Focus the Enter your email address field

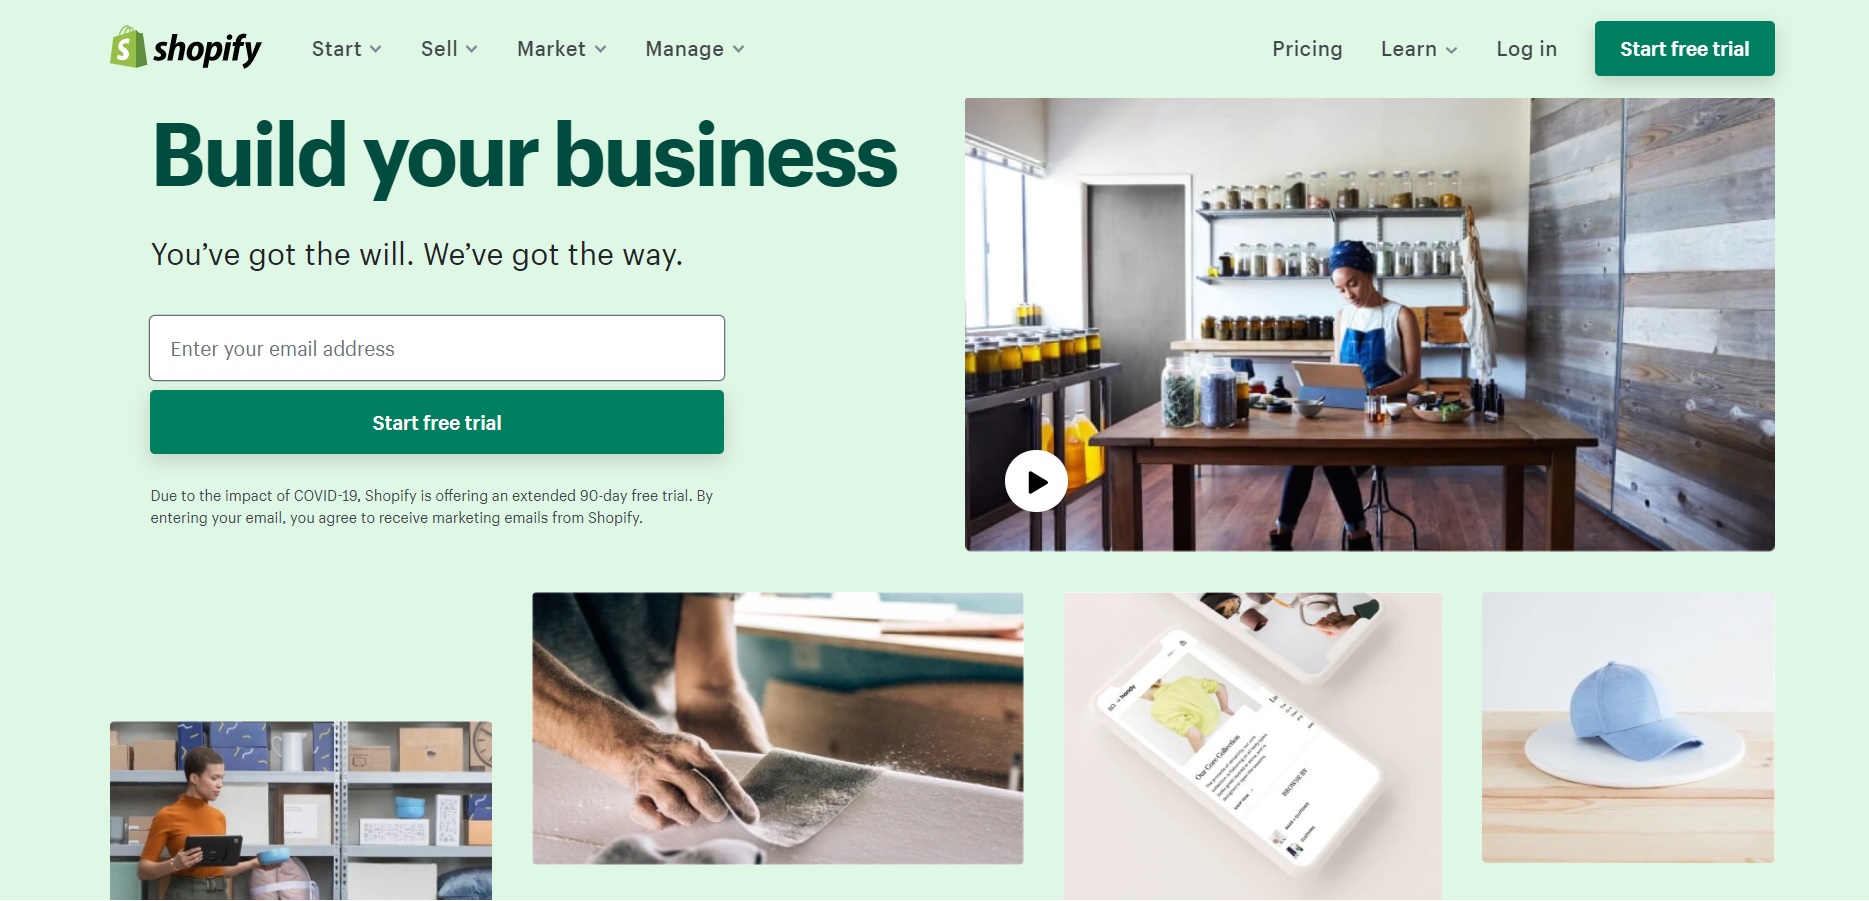click(437, 348)
